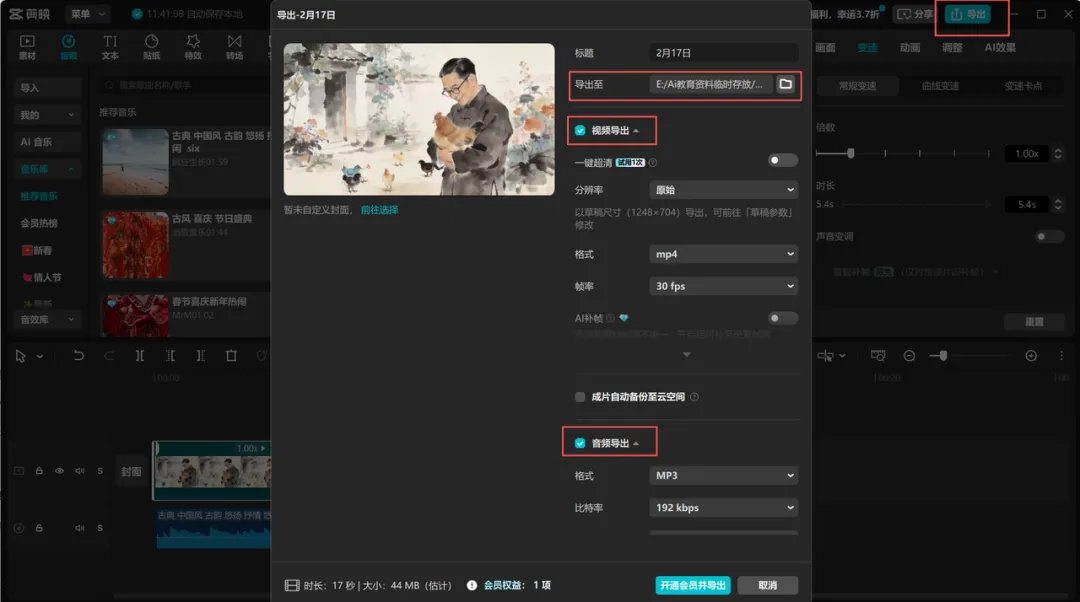Zoom out the timeline with minus icon
Screen dimensions: 1080x602
[909, 355]
